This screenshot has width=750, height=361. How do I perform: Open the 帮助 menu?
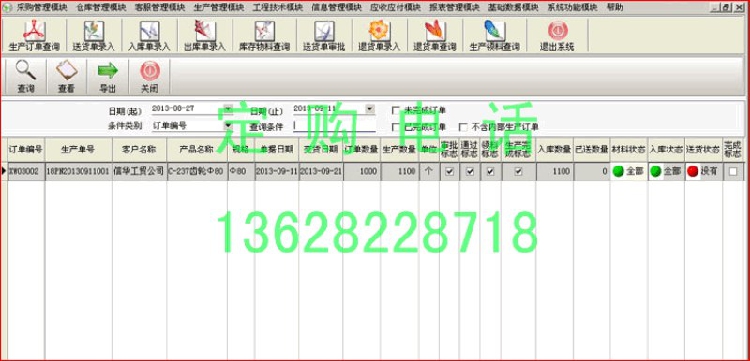click(x=615, y=8)
